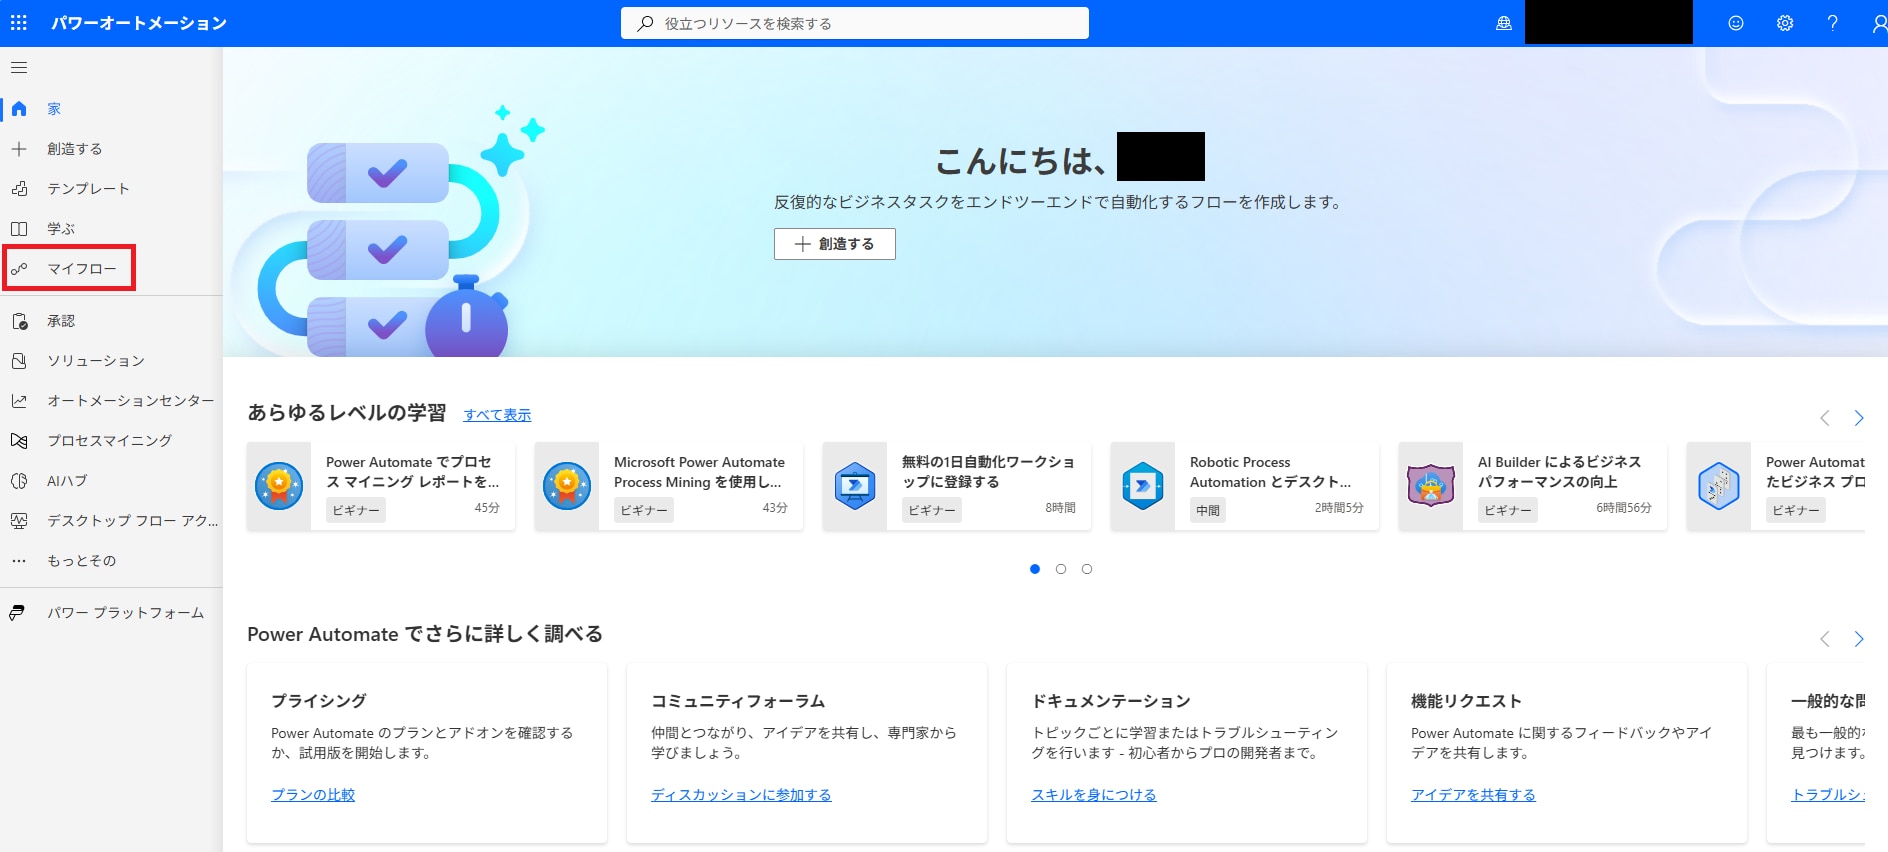Advance the Power Automate explore section right

1858,639
